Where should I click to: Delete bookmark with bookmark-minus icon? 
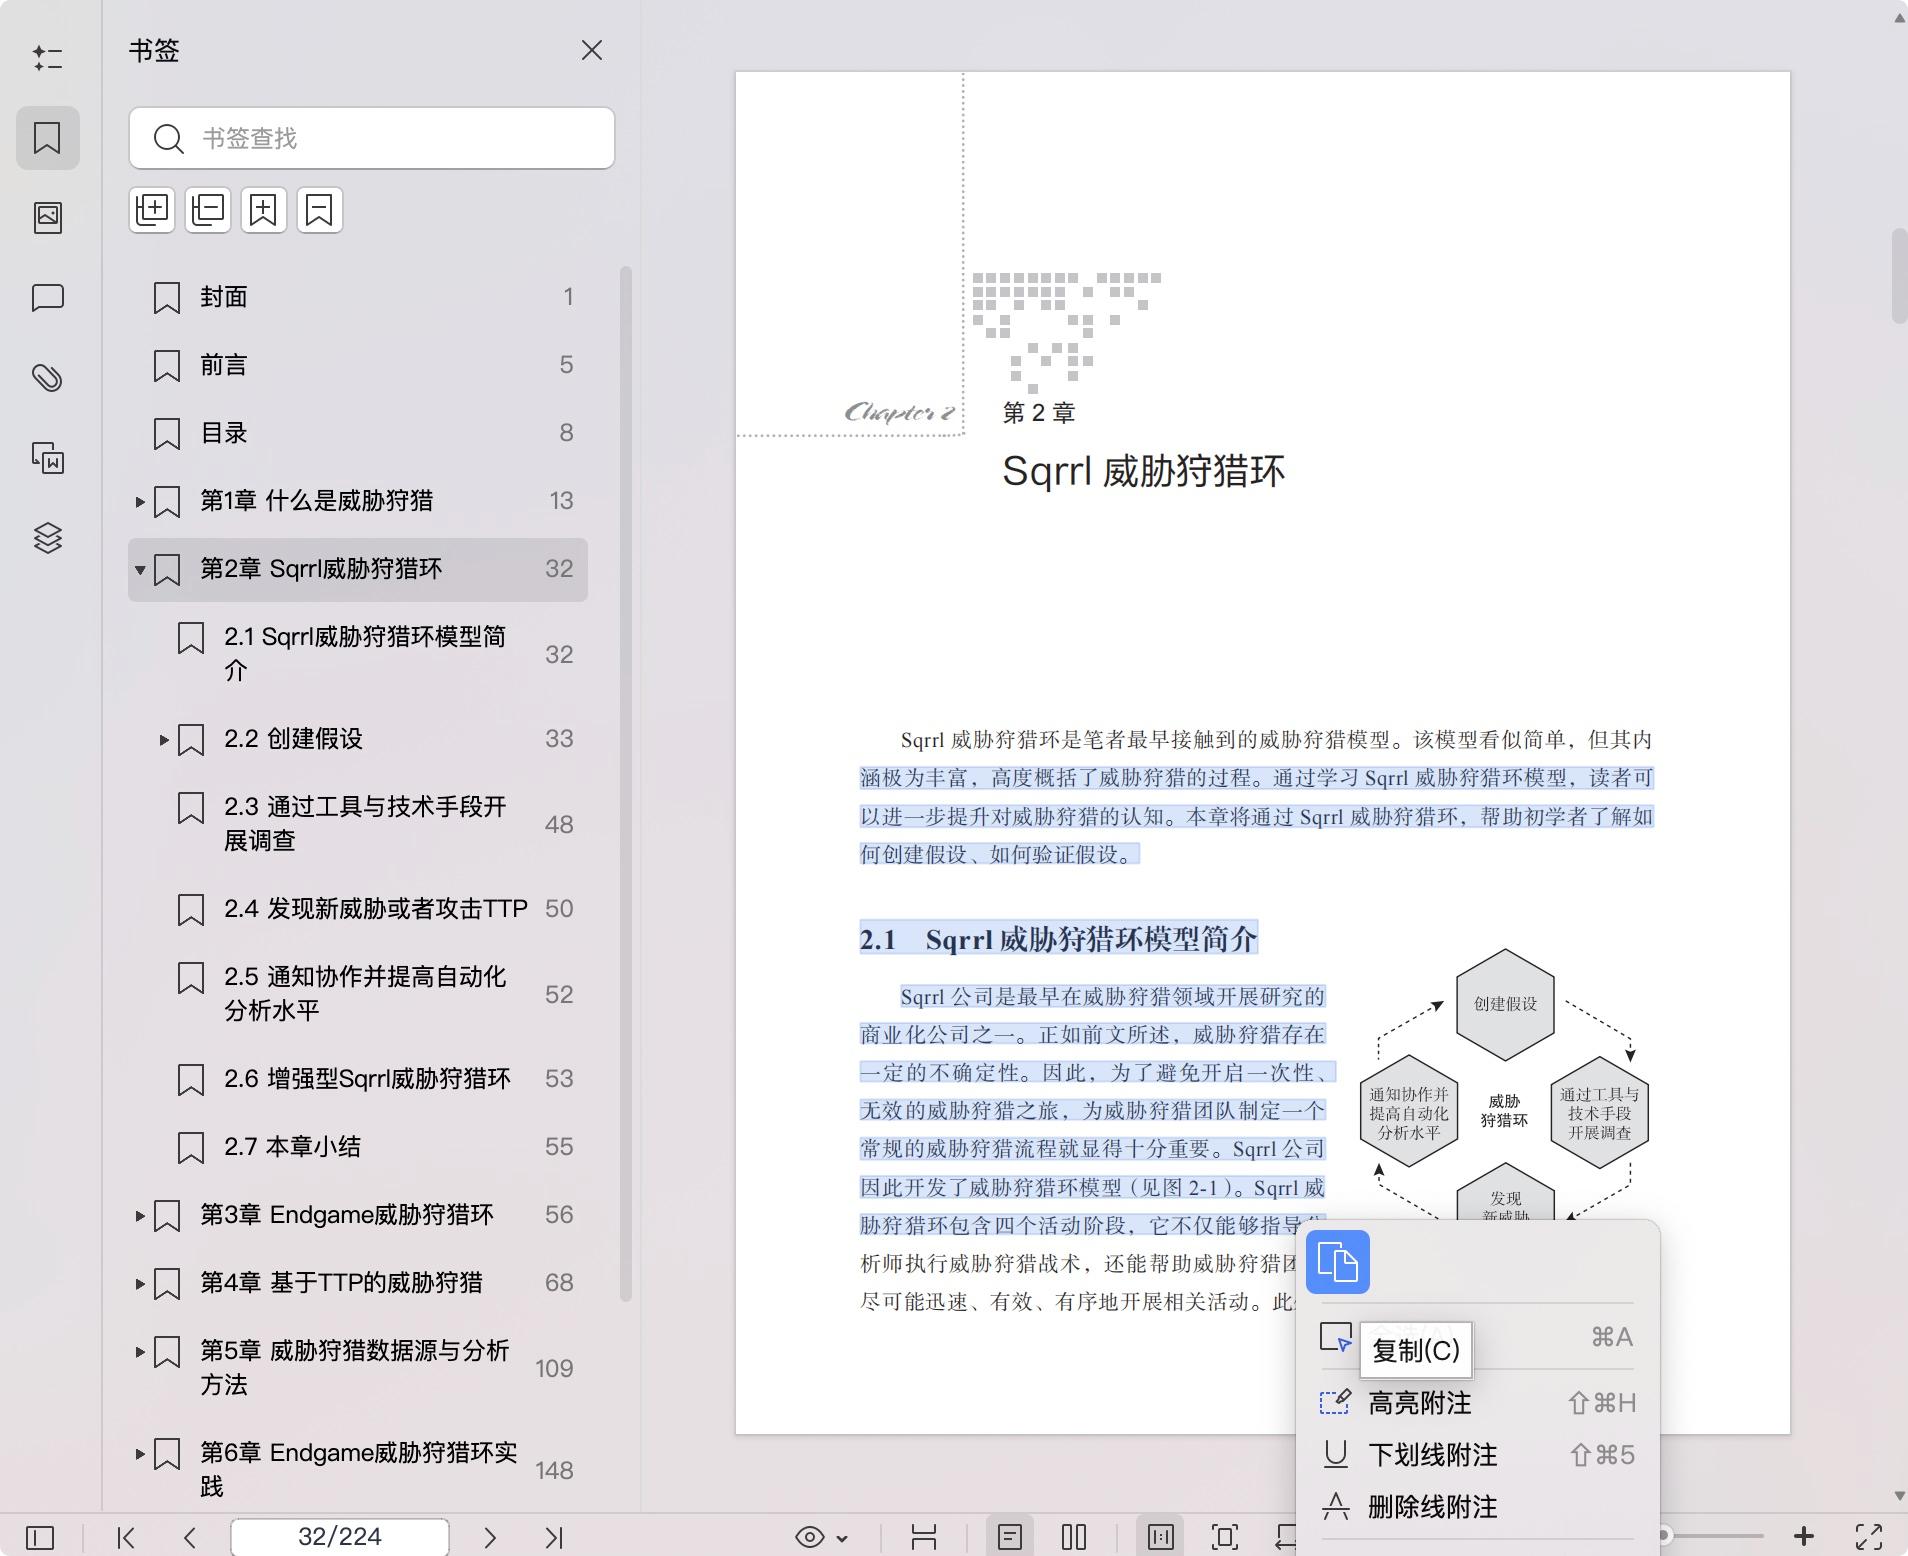319,210
